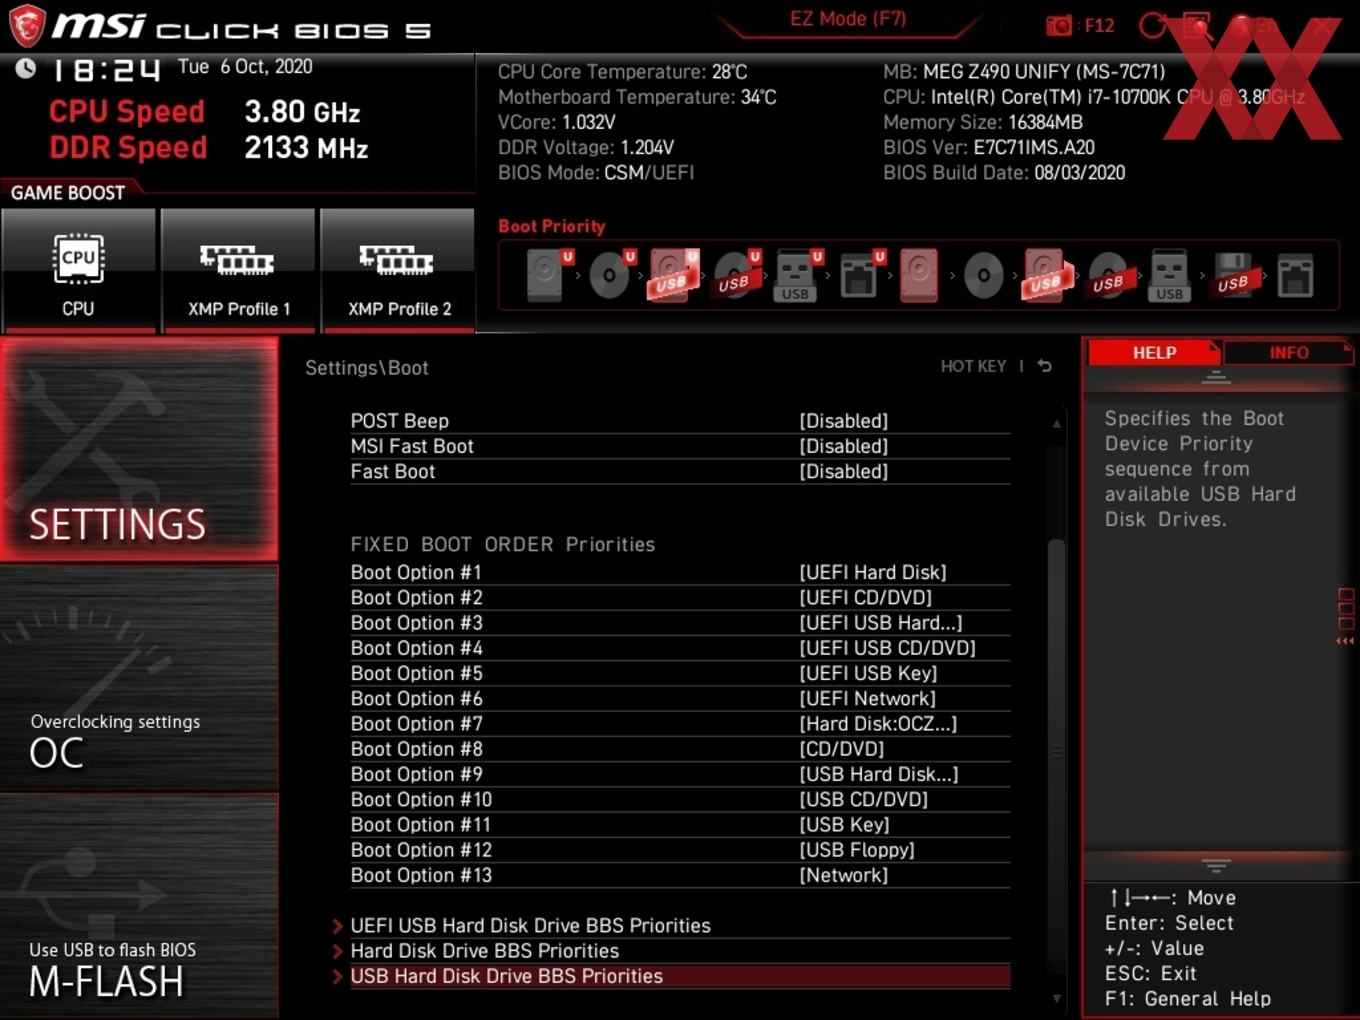The width and height of the screenshot is (1360, 1020).
Task: Click the Settings\Boot breadcrumb text
Action: pyautogui.click(x=367, y=368)
